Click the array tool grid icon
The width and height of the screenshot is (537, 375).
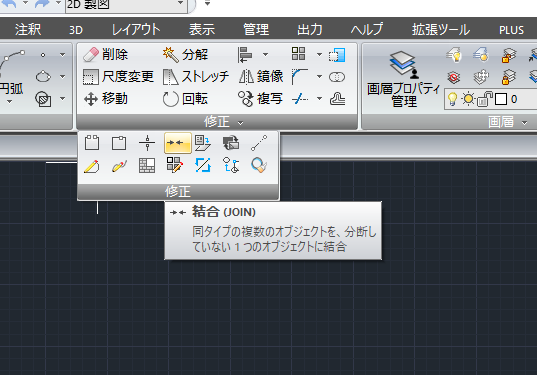[x=298, y=54]
